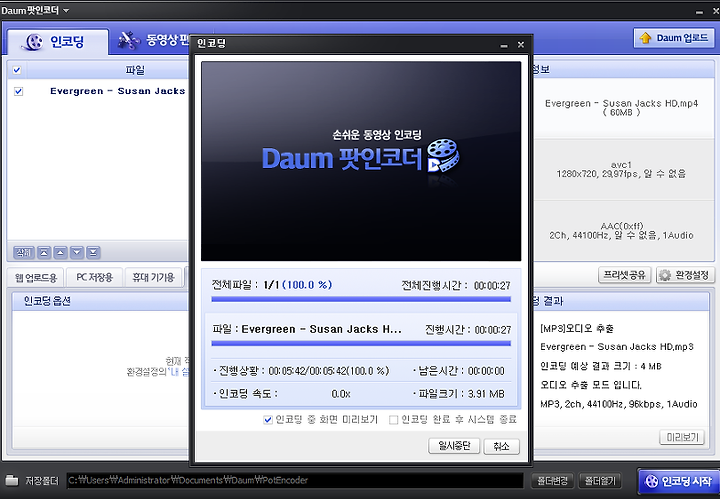This screenshot has width=720, height=499.
Task: Click the 파일크기 3.91 MB value
Action: click(486, 394)
